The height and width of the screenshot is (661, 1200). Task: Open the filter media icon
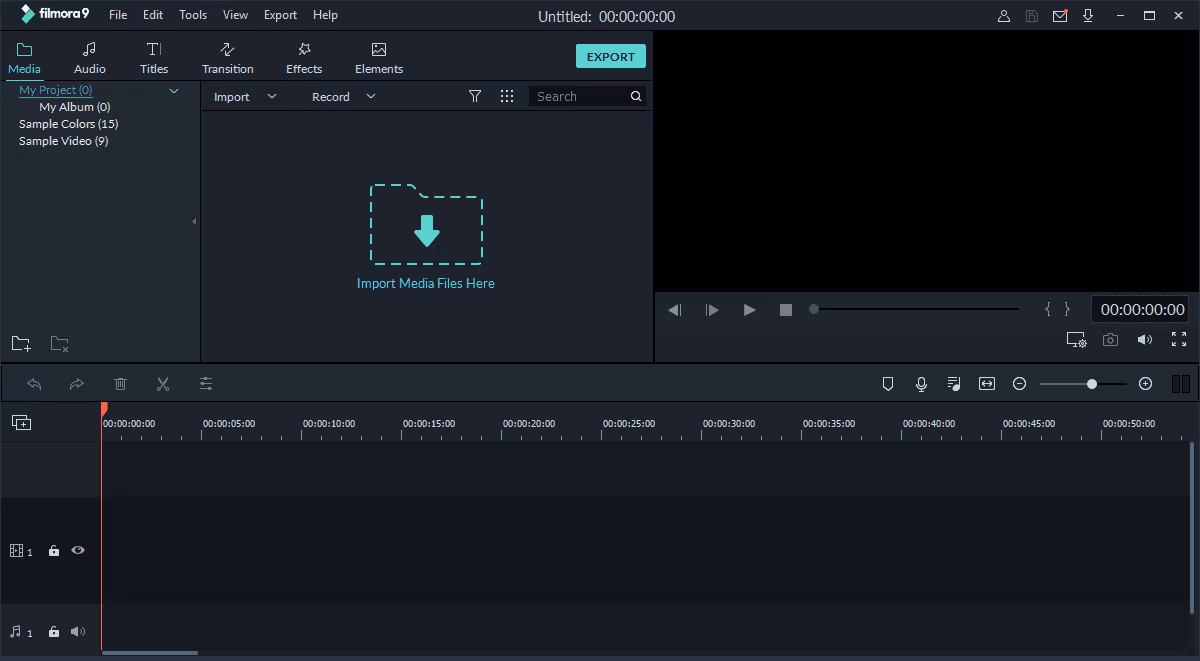pyautogui.click(x=475, y=96)
